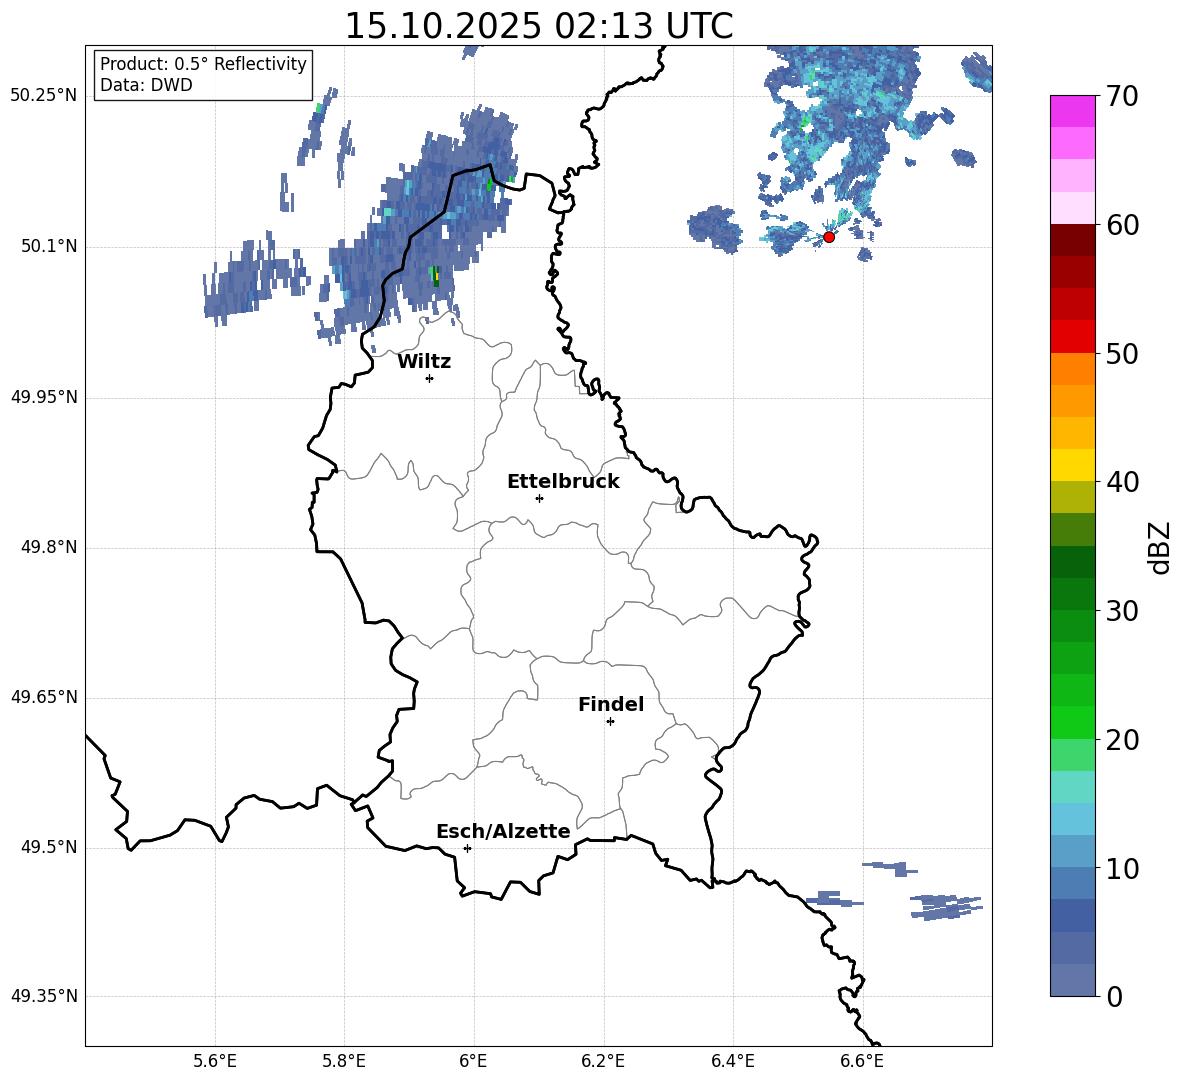This screenshot has height=1081, width=1184.
Task: Click the yellow 40 dBZ colorbar segment
Action: tap(1073, 466)
